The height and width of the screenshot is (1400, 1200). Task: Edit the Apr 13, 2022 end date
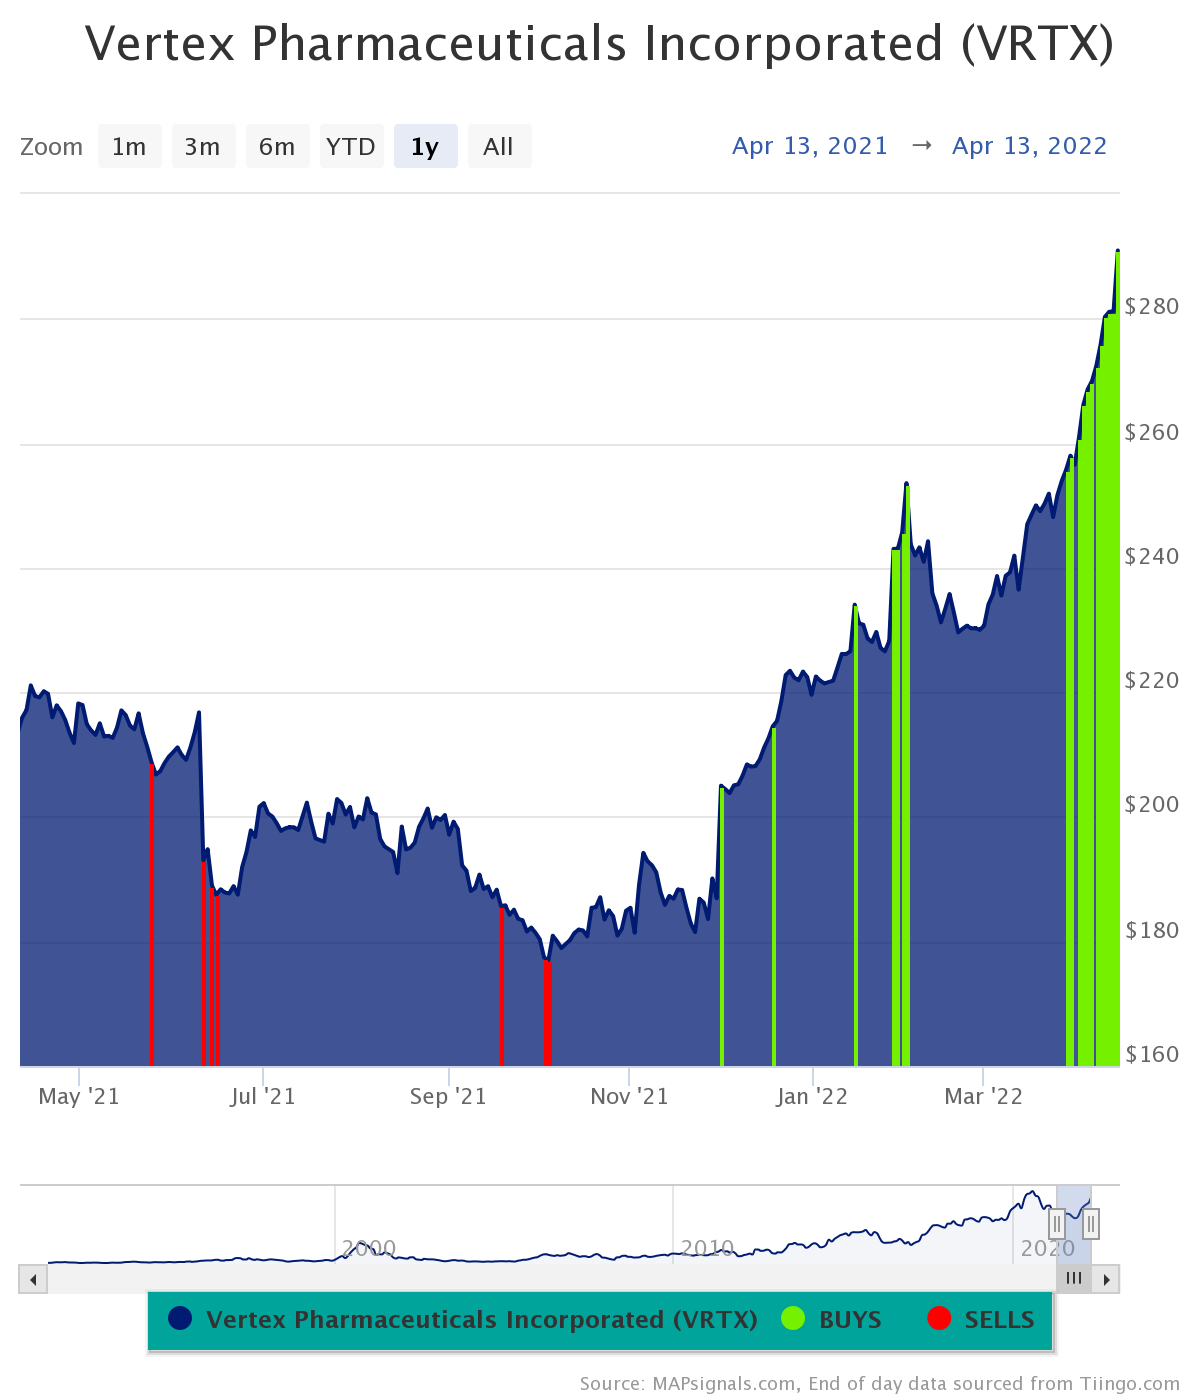click(1030, 146)
